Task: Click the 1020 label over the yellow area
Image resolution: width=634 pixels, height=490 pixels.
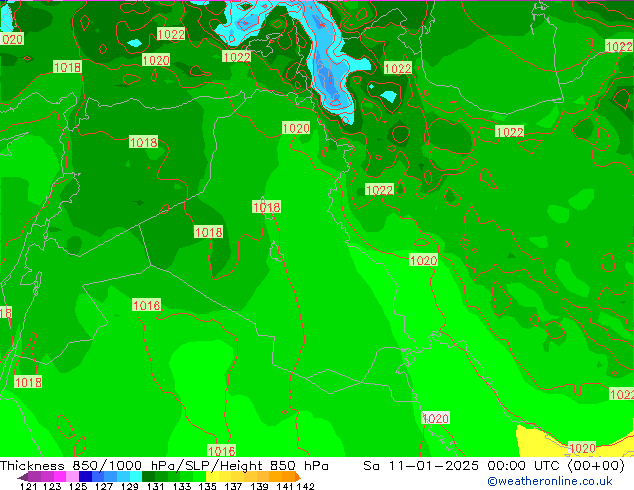Action: [582, 448]
